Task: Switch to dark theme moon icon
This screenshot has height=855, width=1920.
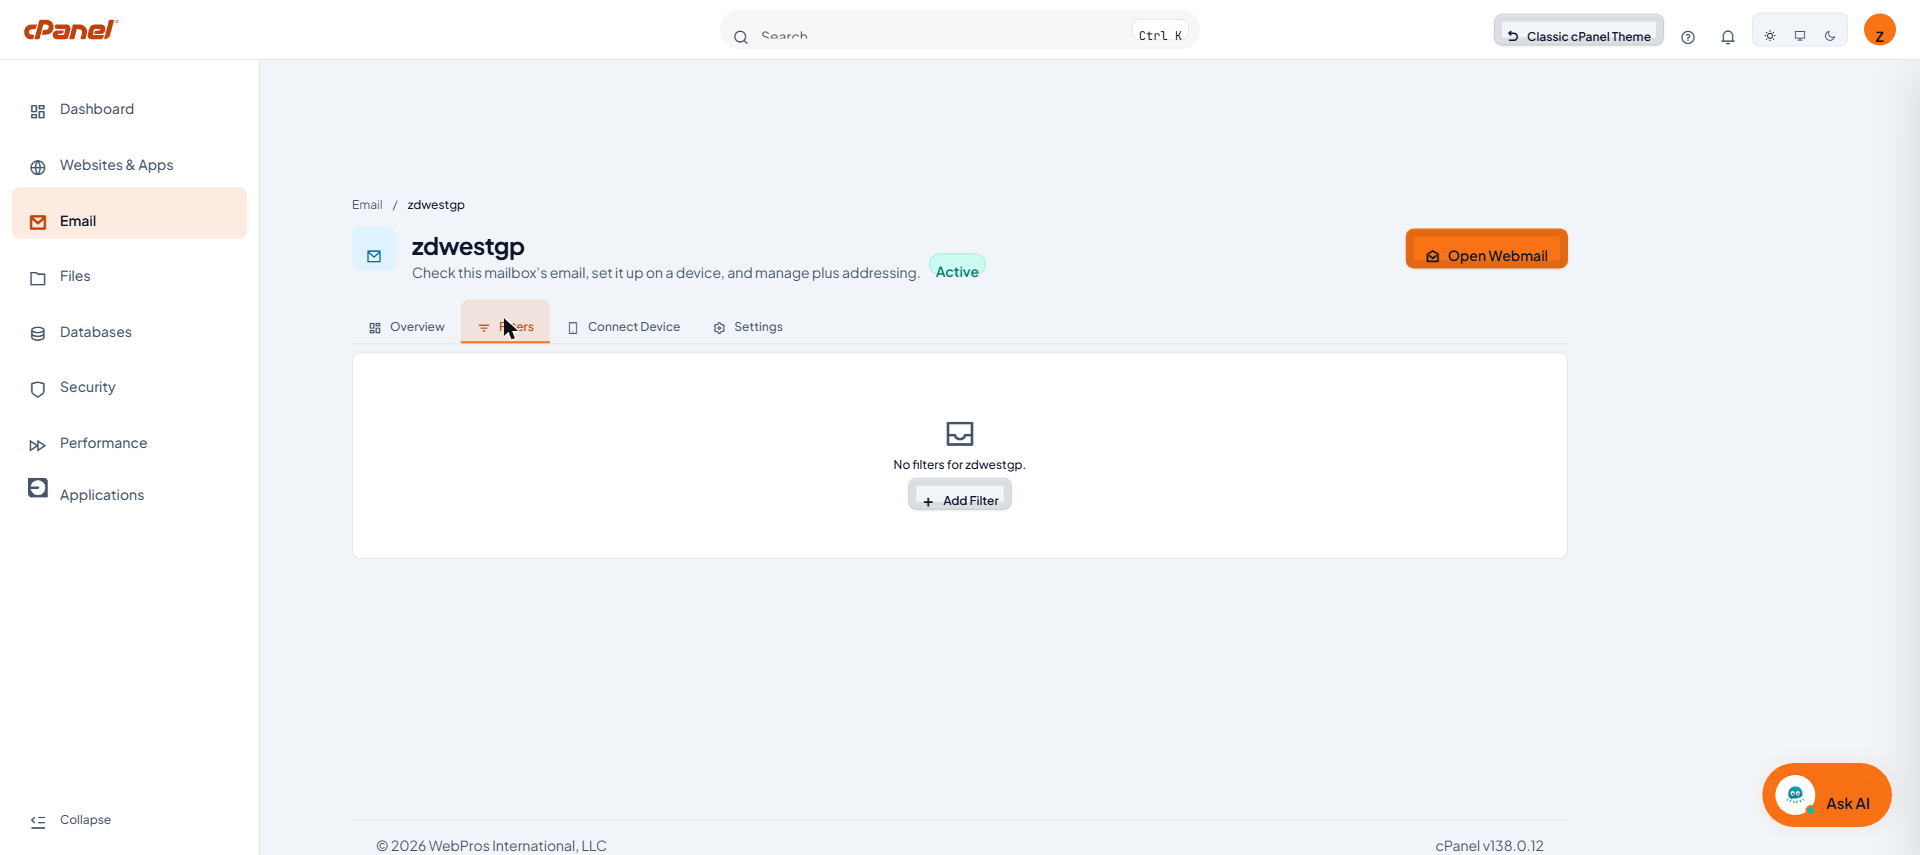Action: pos(1830,36)
